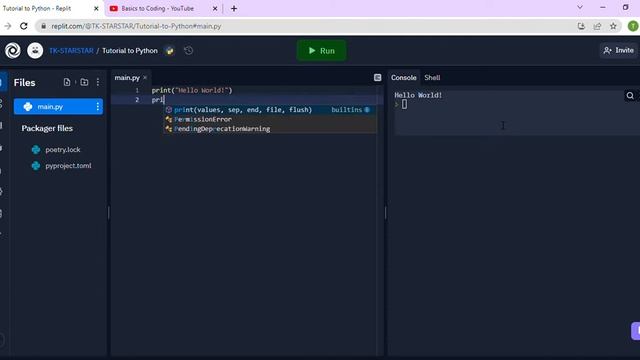Open the pyproject.toml file
Image resolution: width=640 pixels, height=360 pixels.
click(x=68, y=166)
